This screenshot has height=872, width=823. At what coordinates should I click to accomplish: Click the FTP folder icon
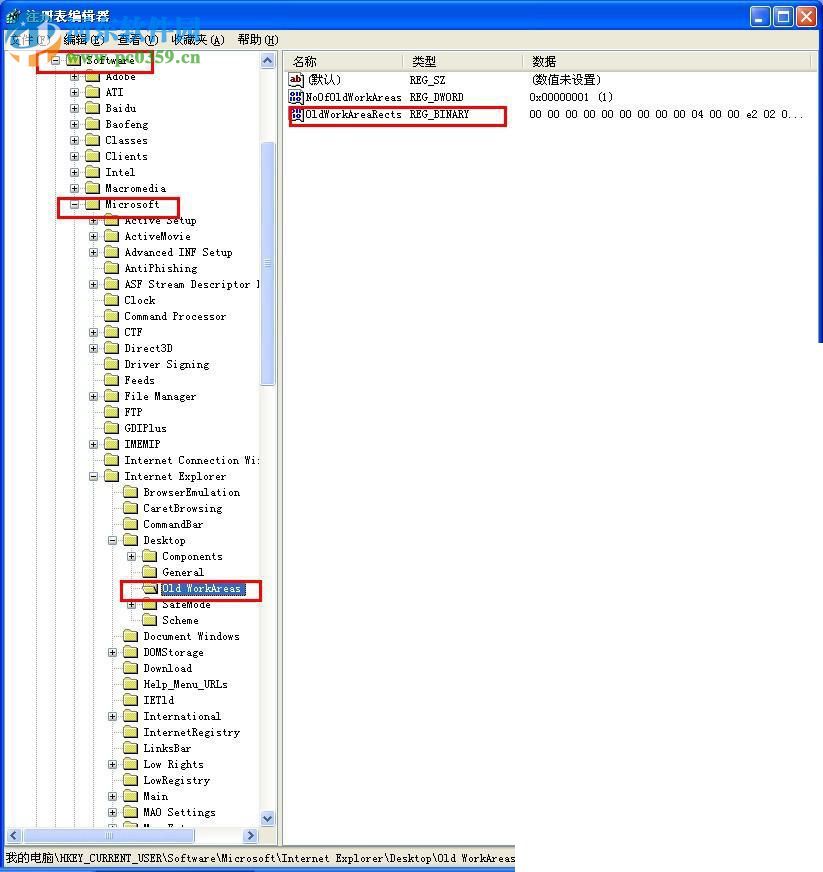pos(112,412)
